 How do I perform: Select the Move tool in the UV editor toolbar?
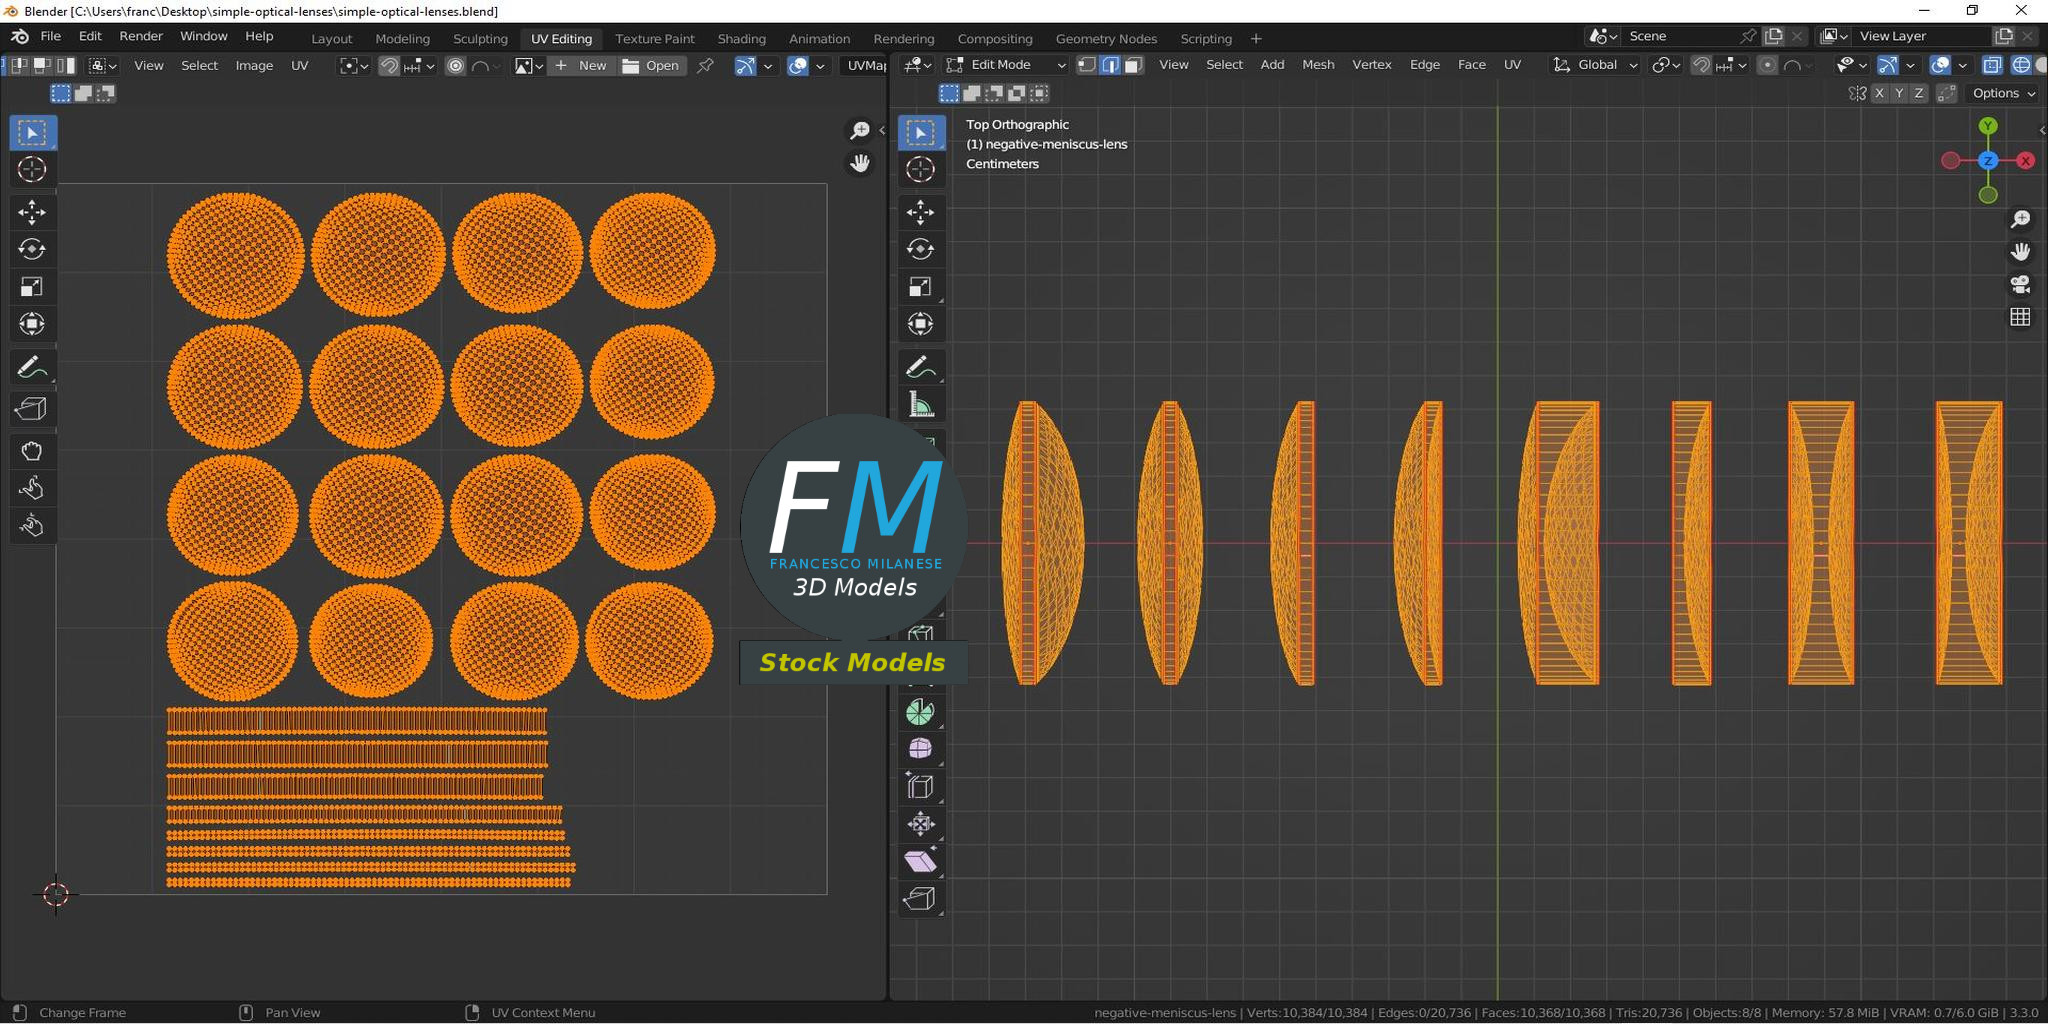coord(33,212)
